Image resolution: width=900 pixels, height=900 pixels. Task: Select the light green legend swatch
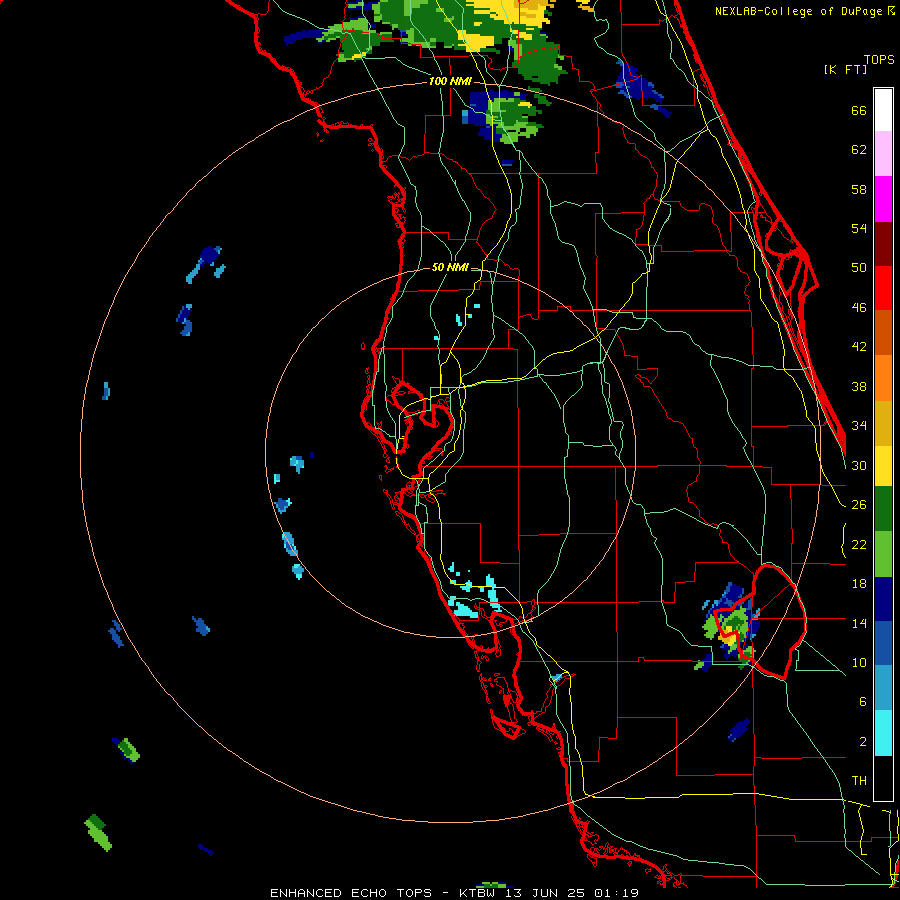click(x=883, y=554)
